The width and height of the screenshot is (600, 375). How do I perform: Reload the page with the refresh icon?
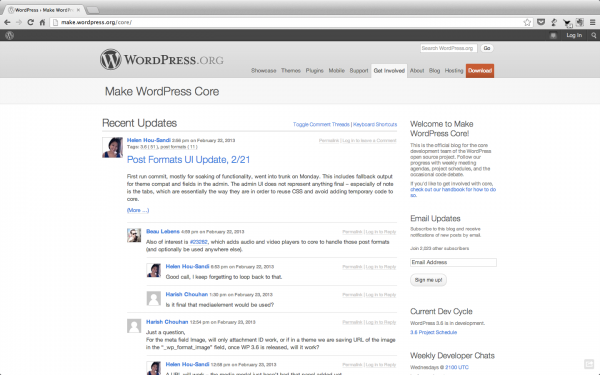[x=31, y=22]
